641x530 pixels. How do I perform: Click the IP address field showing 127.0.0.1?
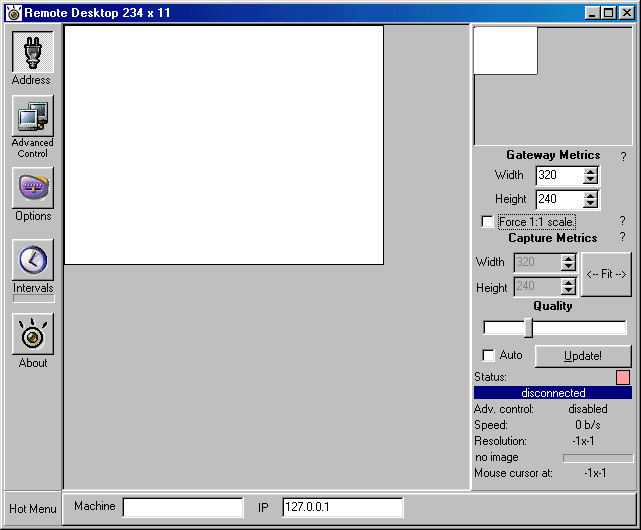point(343,508)
